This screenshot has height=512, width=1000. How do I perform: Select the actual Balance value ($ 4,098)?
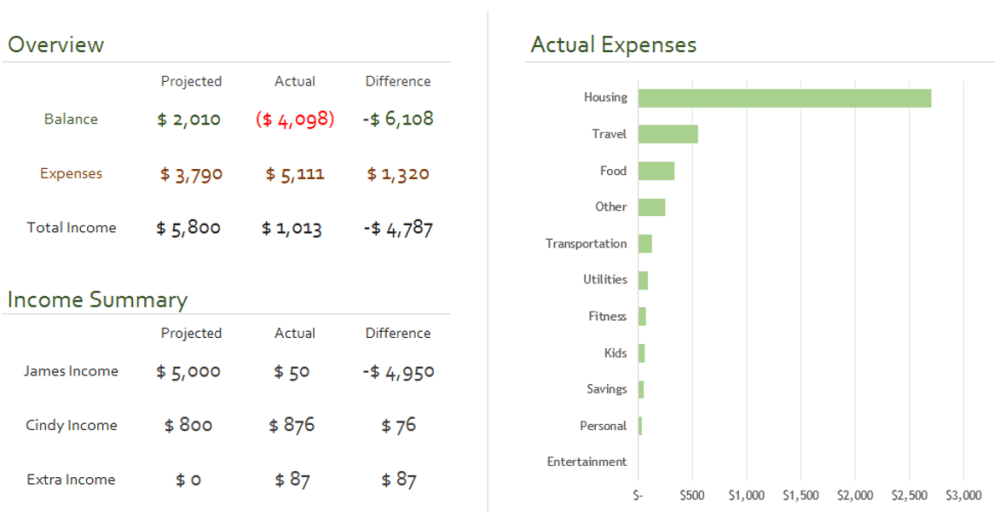tap(295, 119)
